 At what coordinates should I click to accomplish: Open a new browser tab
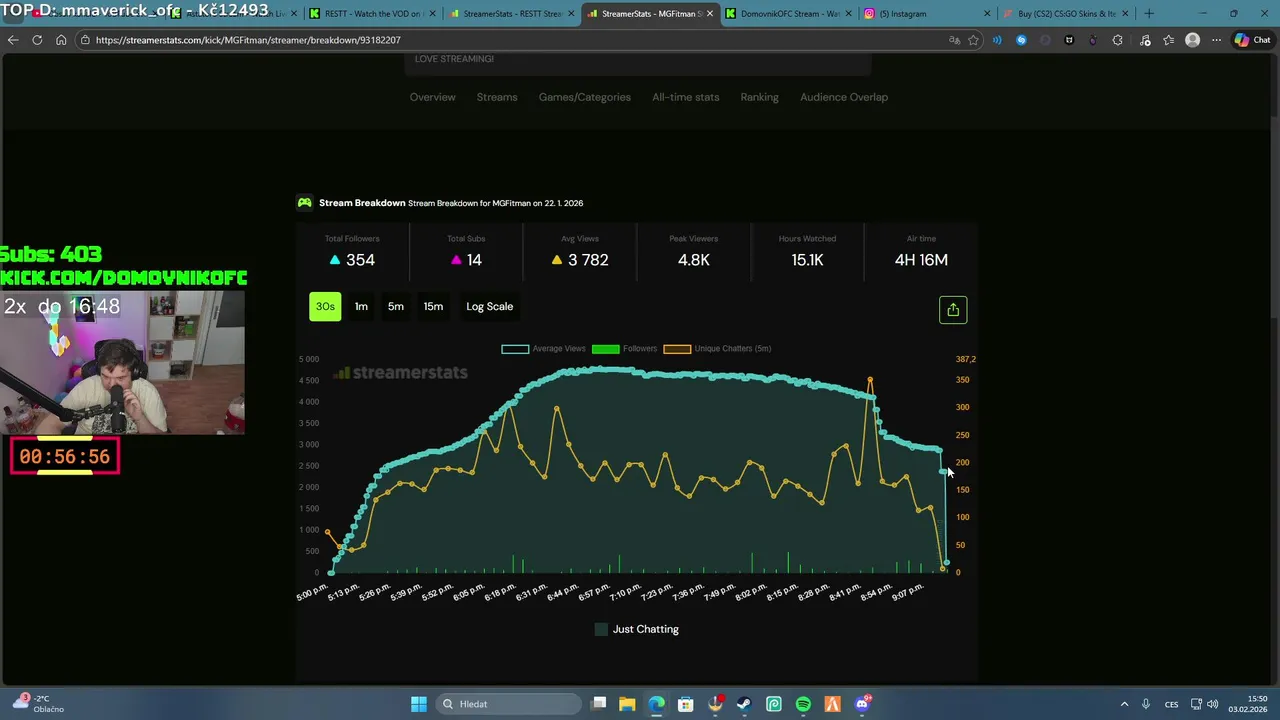[1148, 14]
